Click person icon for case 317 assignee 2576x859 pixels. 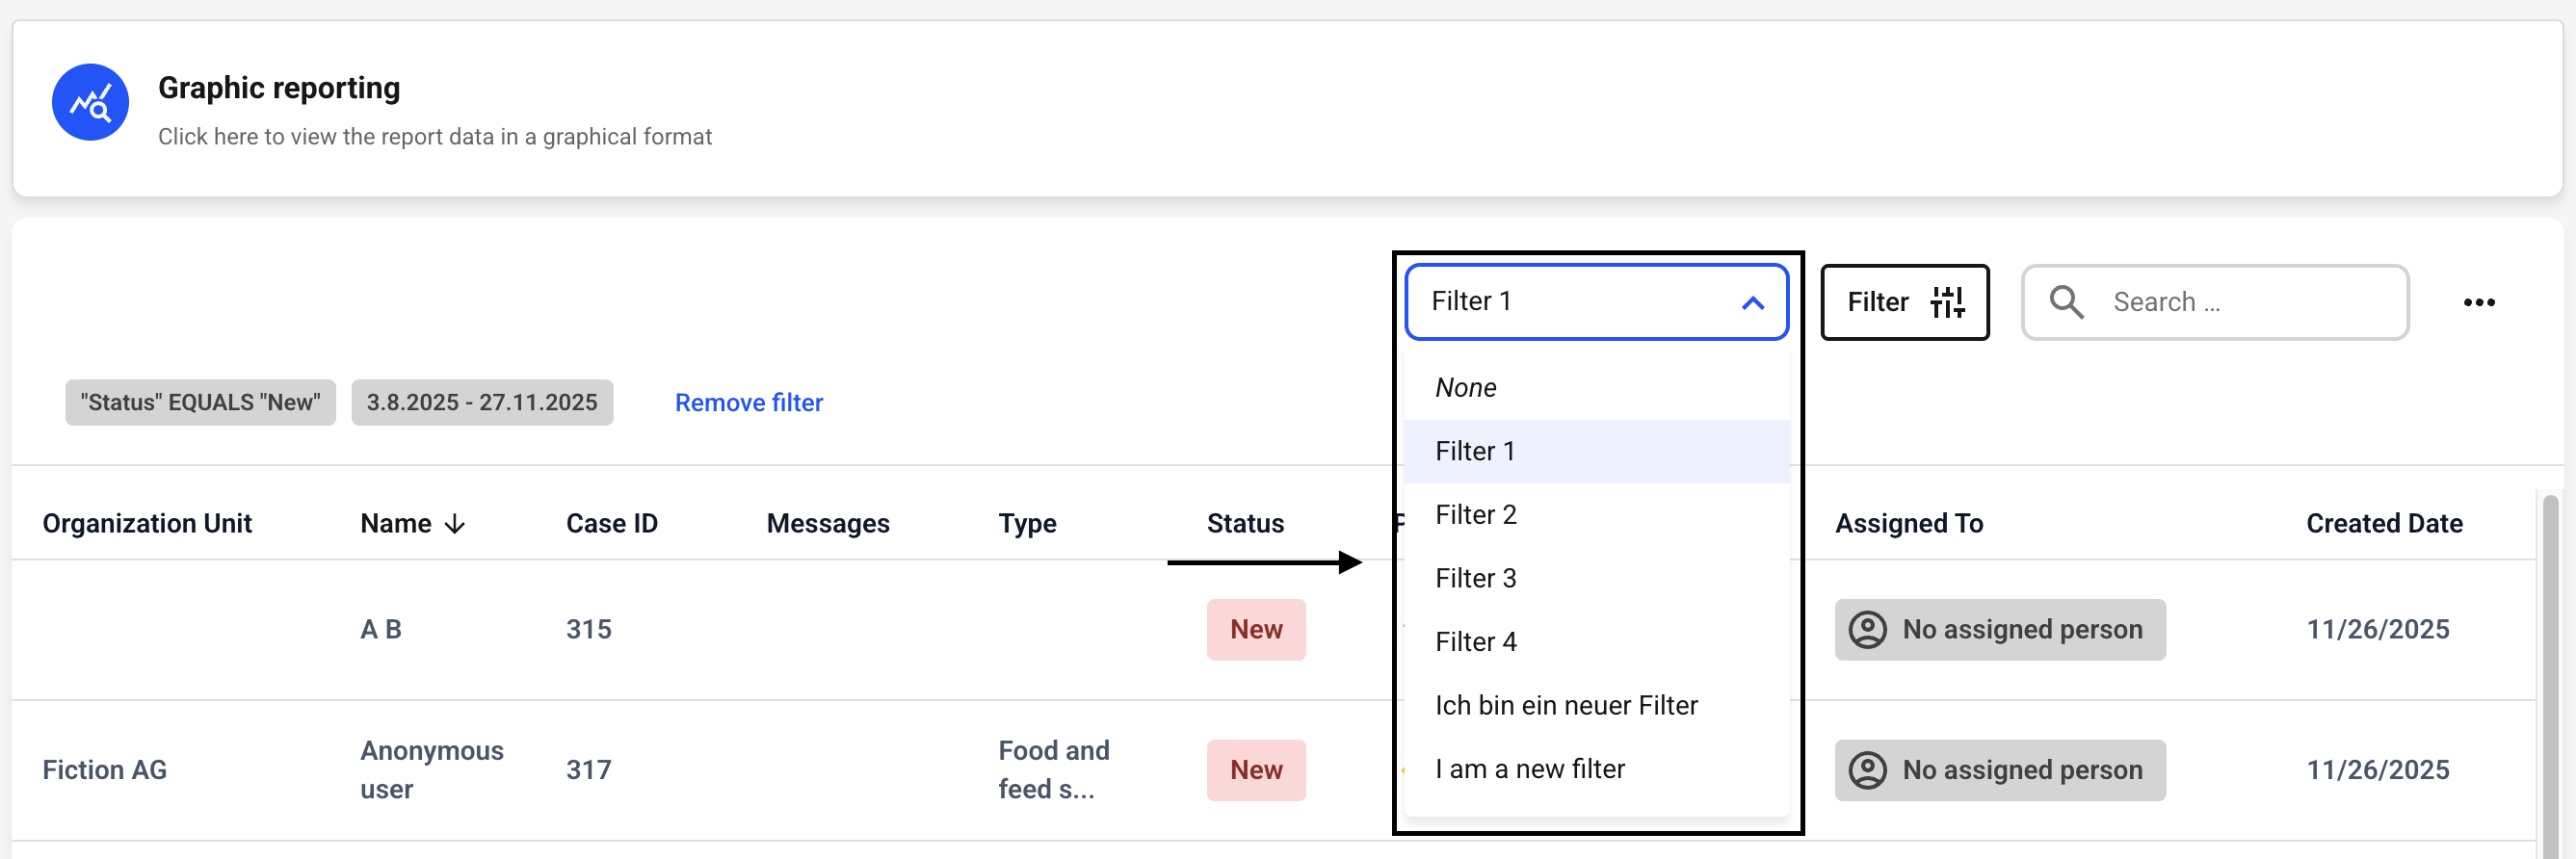(1866, 770)
